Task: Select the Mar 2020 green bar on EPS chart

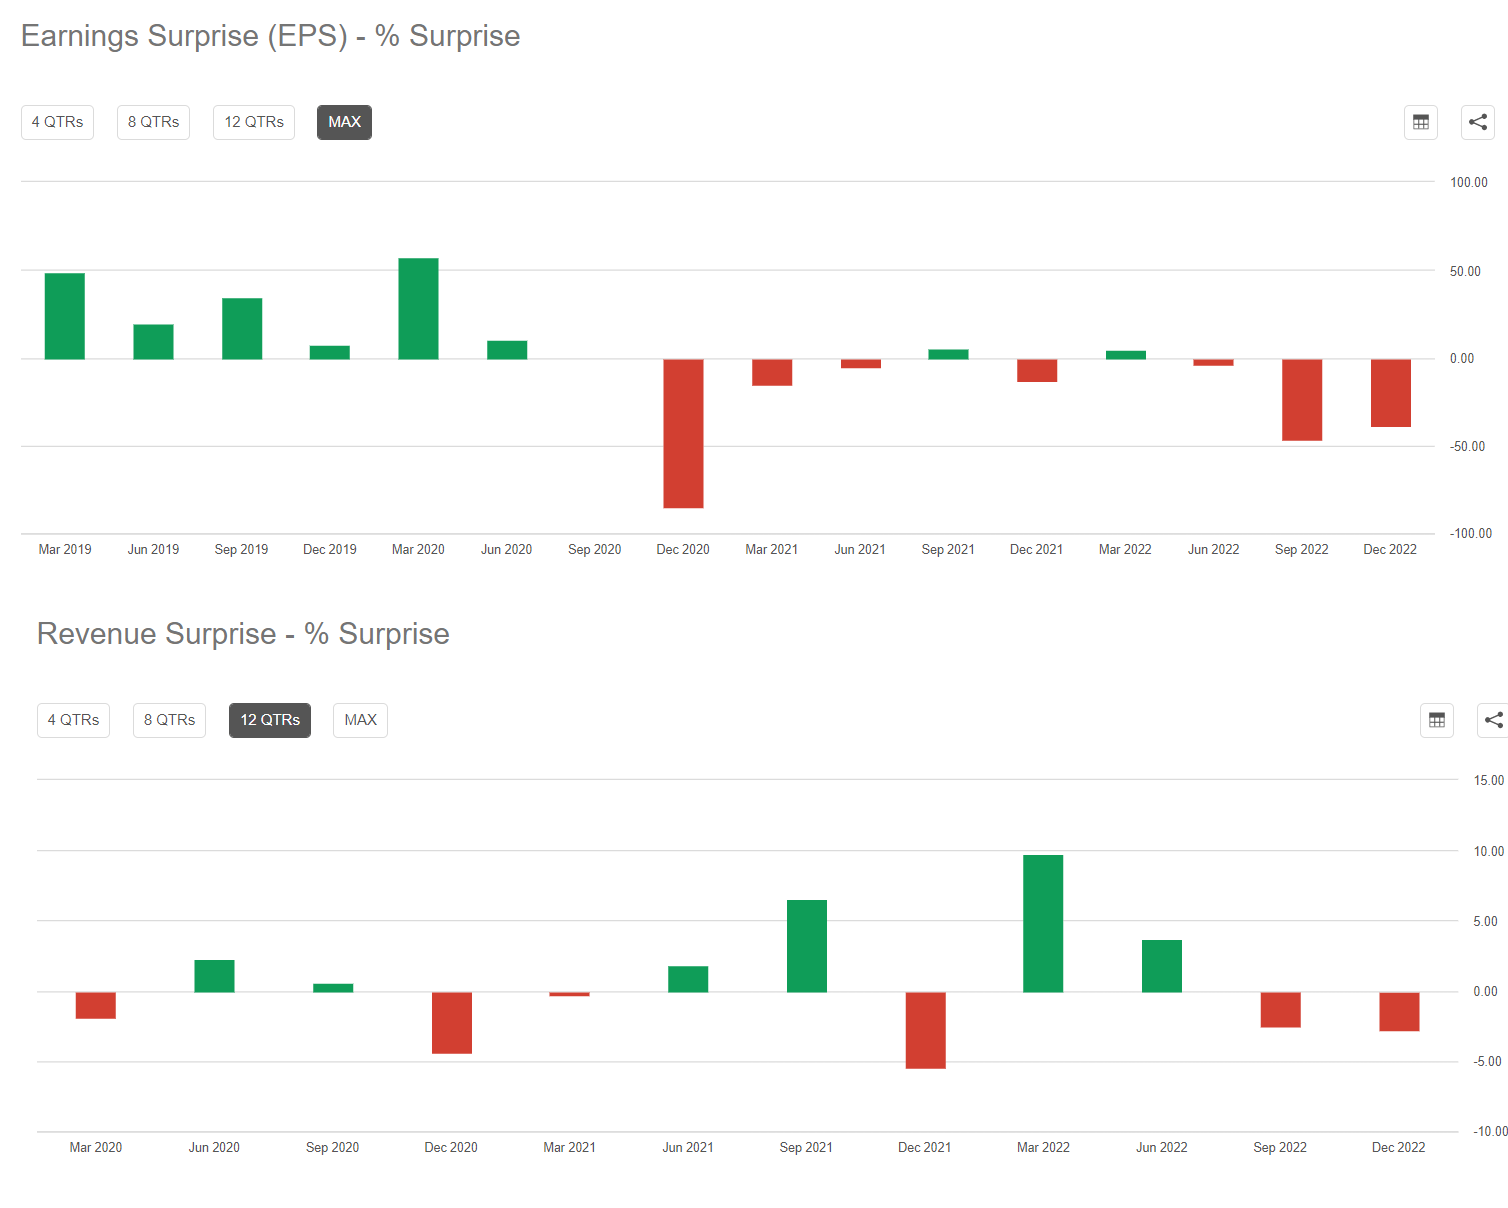Action: click(x=418, y=305)
